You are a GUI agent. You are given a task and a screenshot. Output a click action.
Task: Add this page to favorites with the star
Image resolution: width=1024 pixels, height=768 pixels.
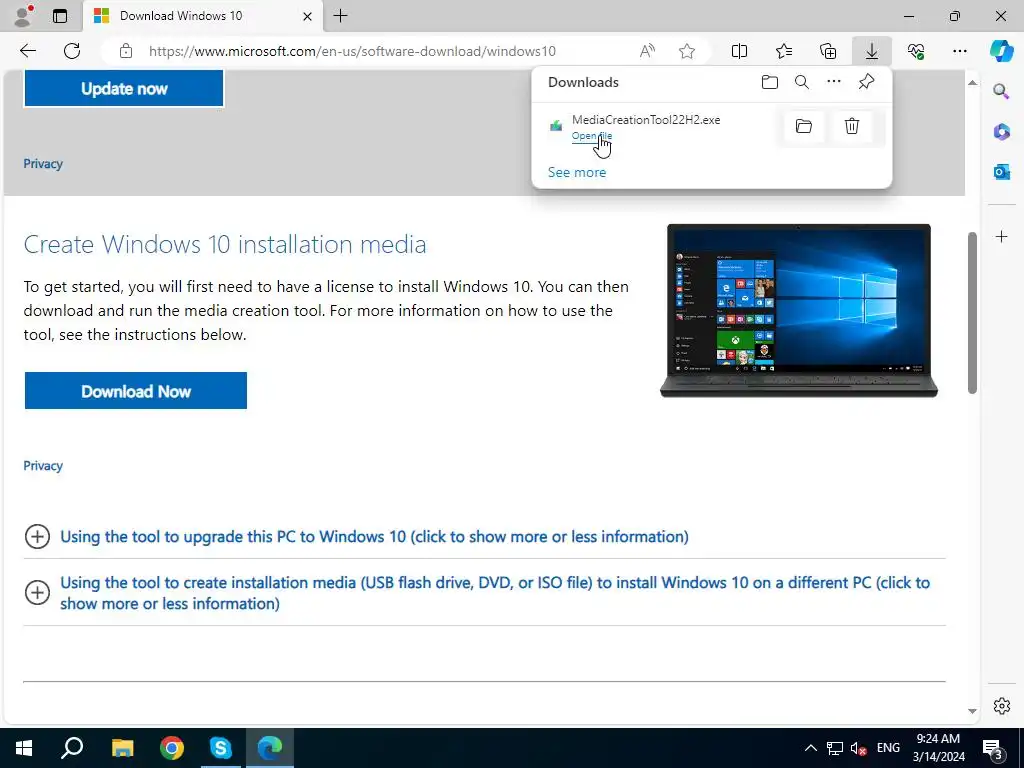point(687,51)
